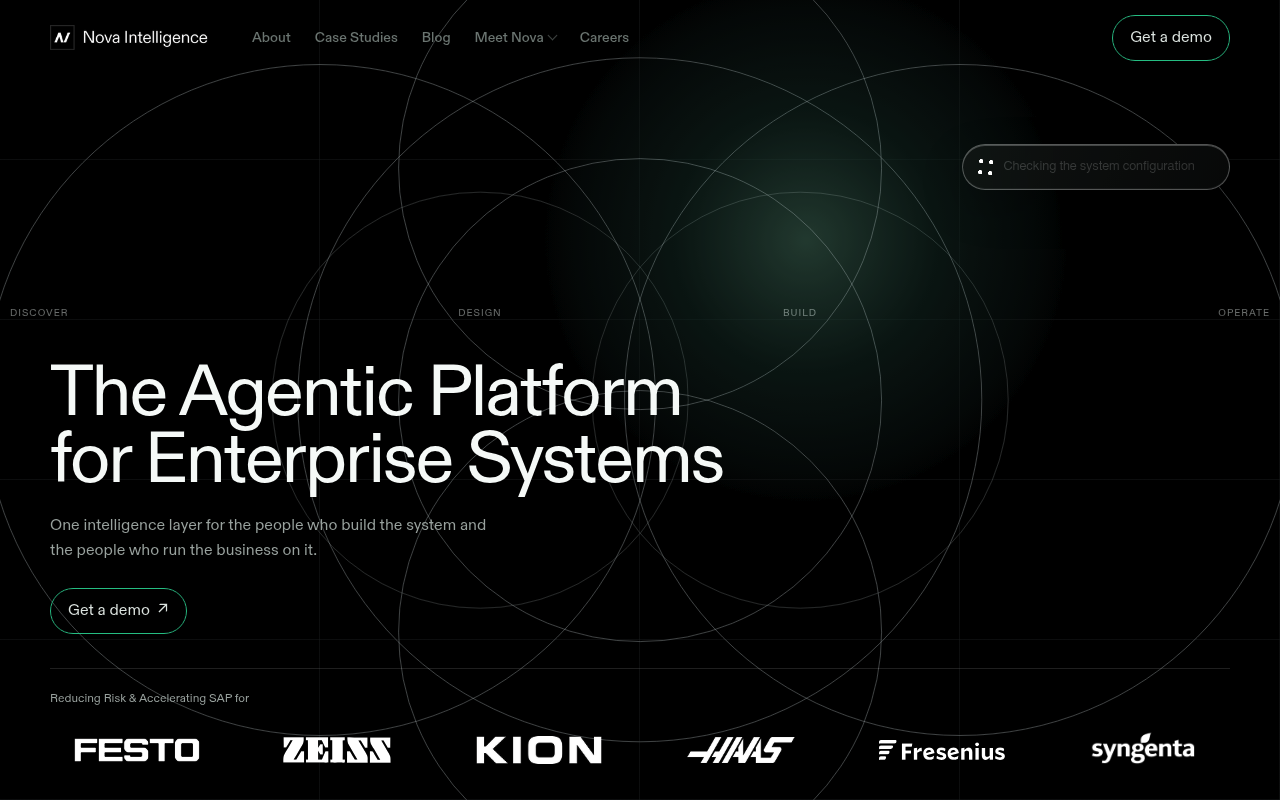Click the header Get a demo button
This screenshot has width=1280, height=800.
tap(1170, 38)
